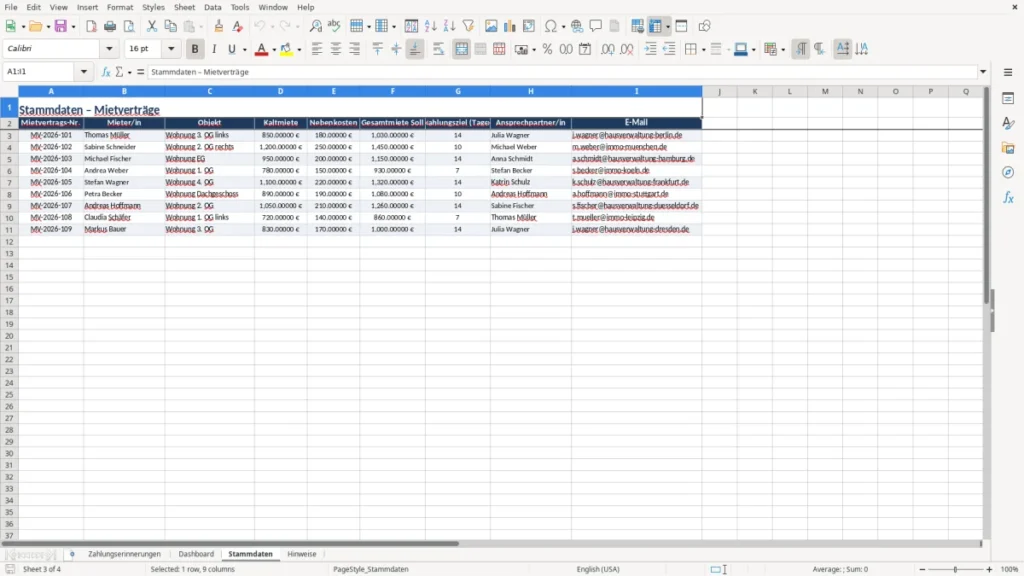Format as percent icon

[547, 49]
